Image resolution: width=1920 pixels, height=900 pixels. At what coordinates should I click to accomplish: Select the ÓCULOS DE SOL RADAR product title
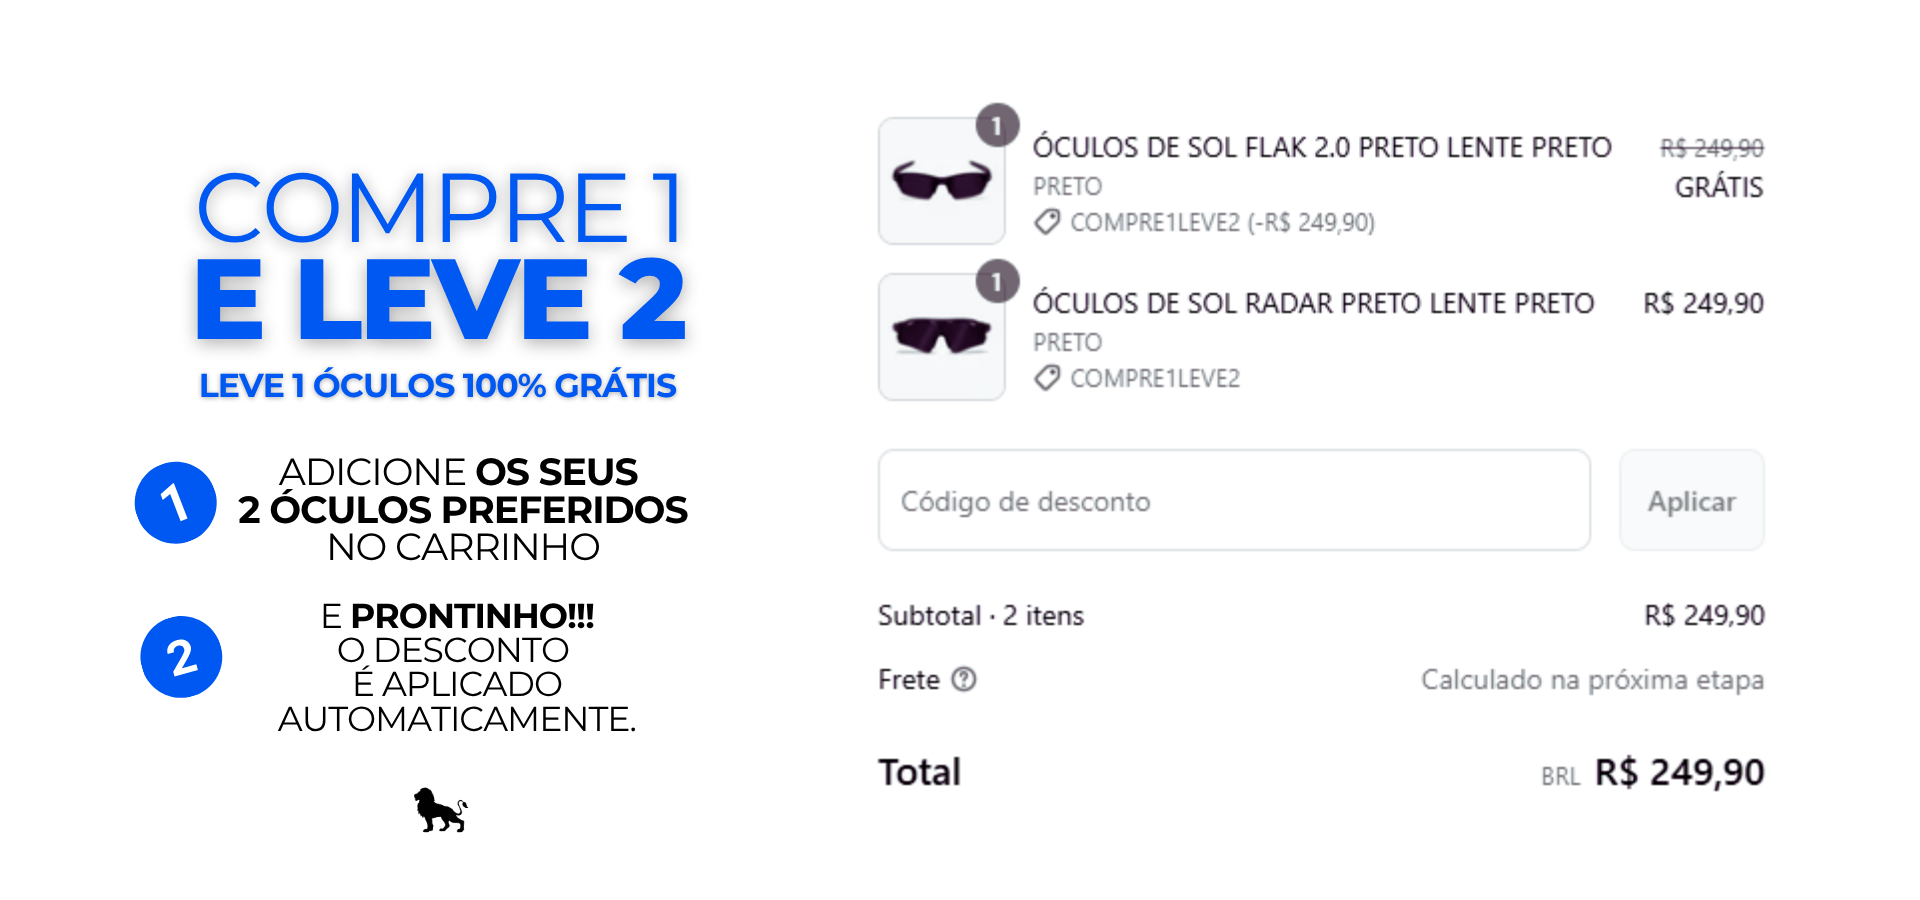[1313, 304]
